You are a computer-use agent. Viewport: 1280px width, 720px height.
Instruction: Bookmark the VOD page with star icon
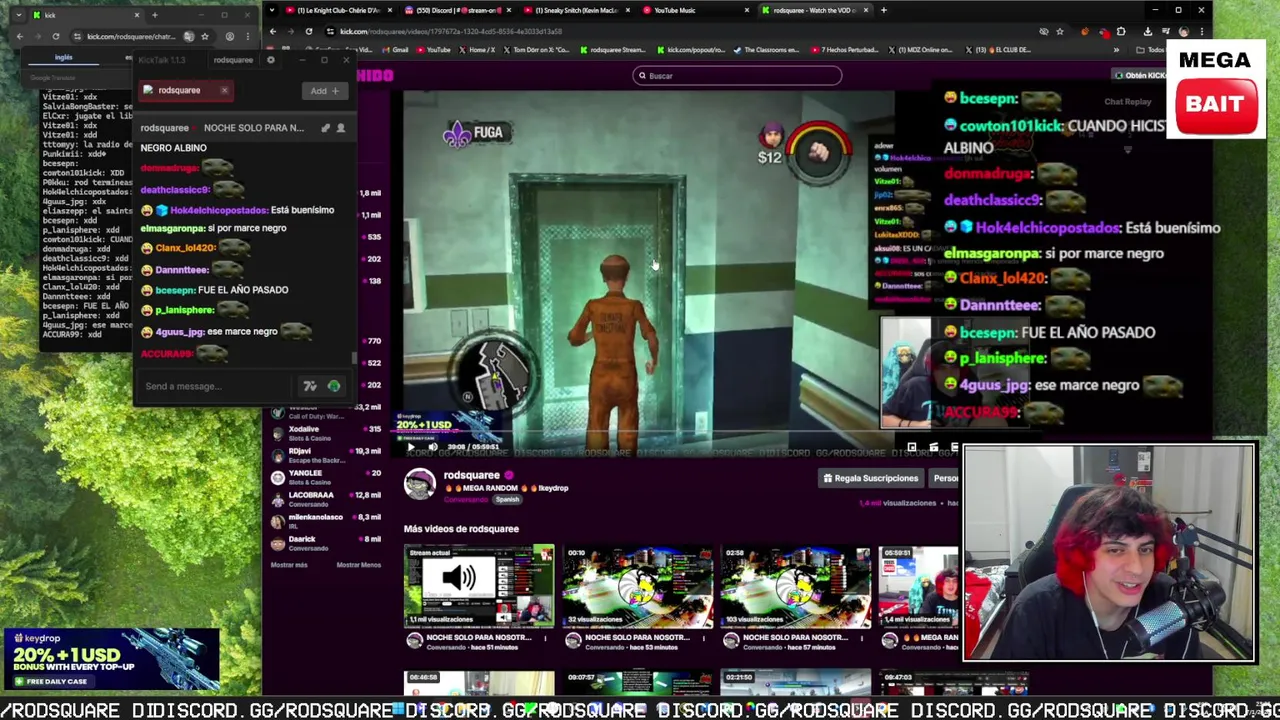(x=1060, y=31)
